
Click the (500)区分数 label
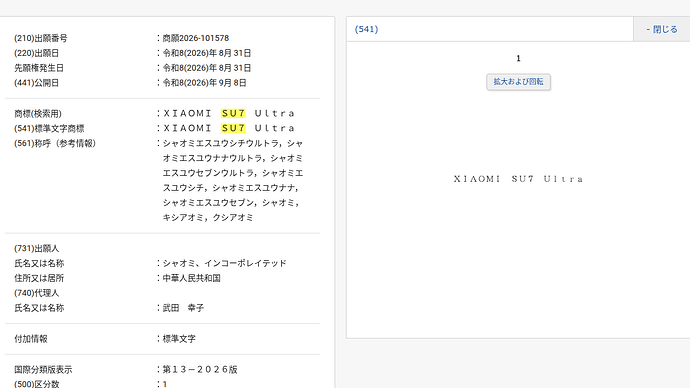[x=37, y=384]
